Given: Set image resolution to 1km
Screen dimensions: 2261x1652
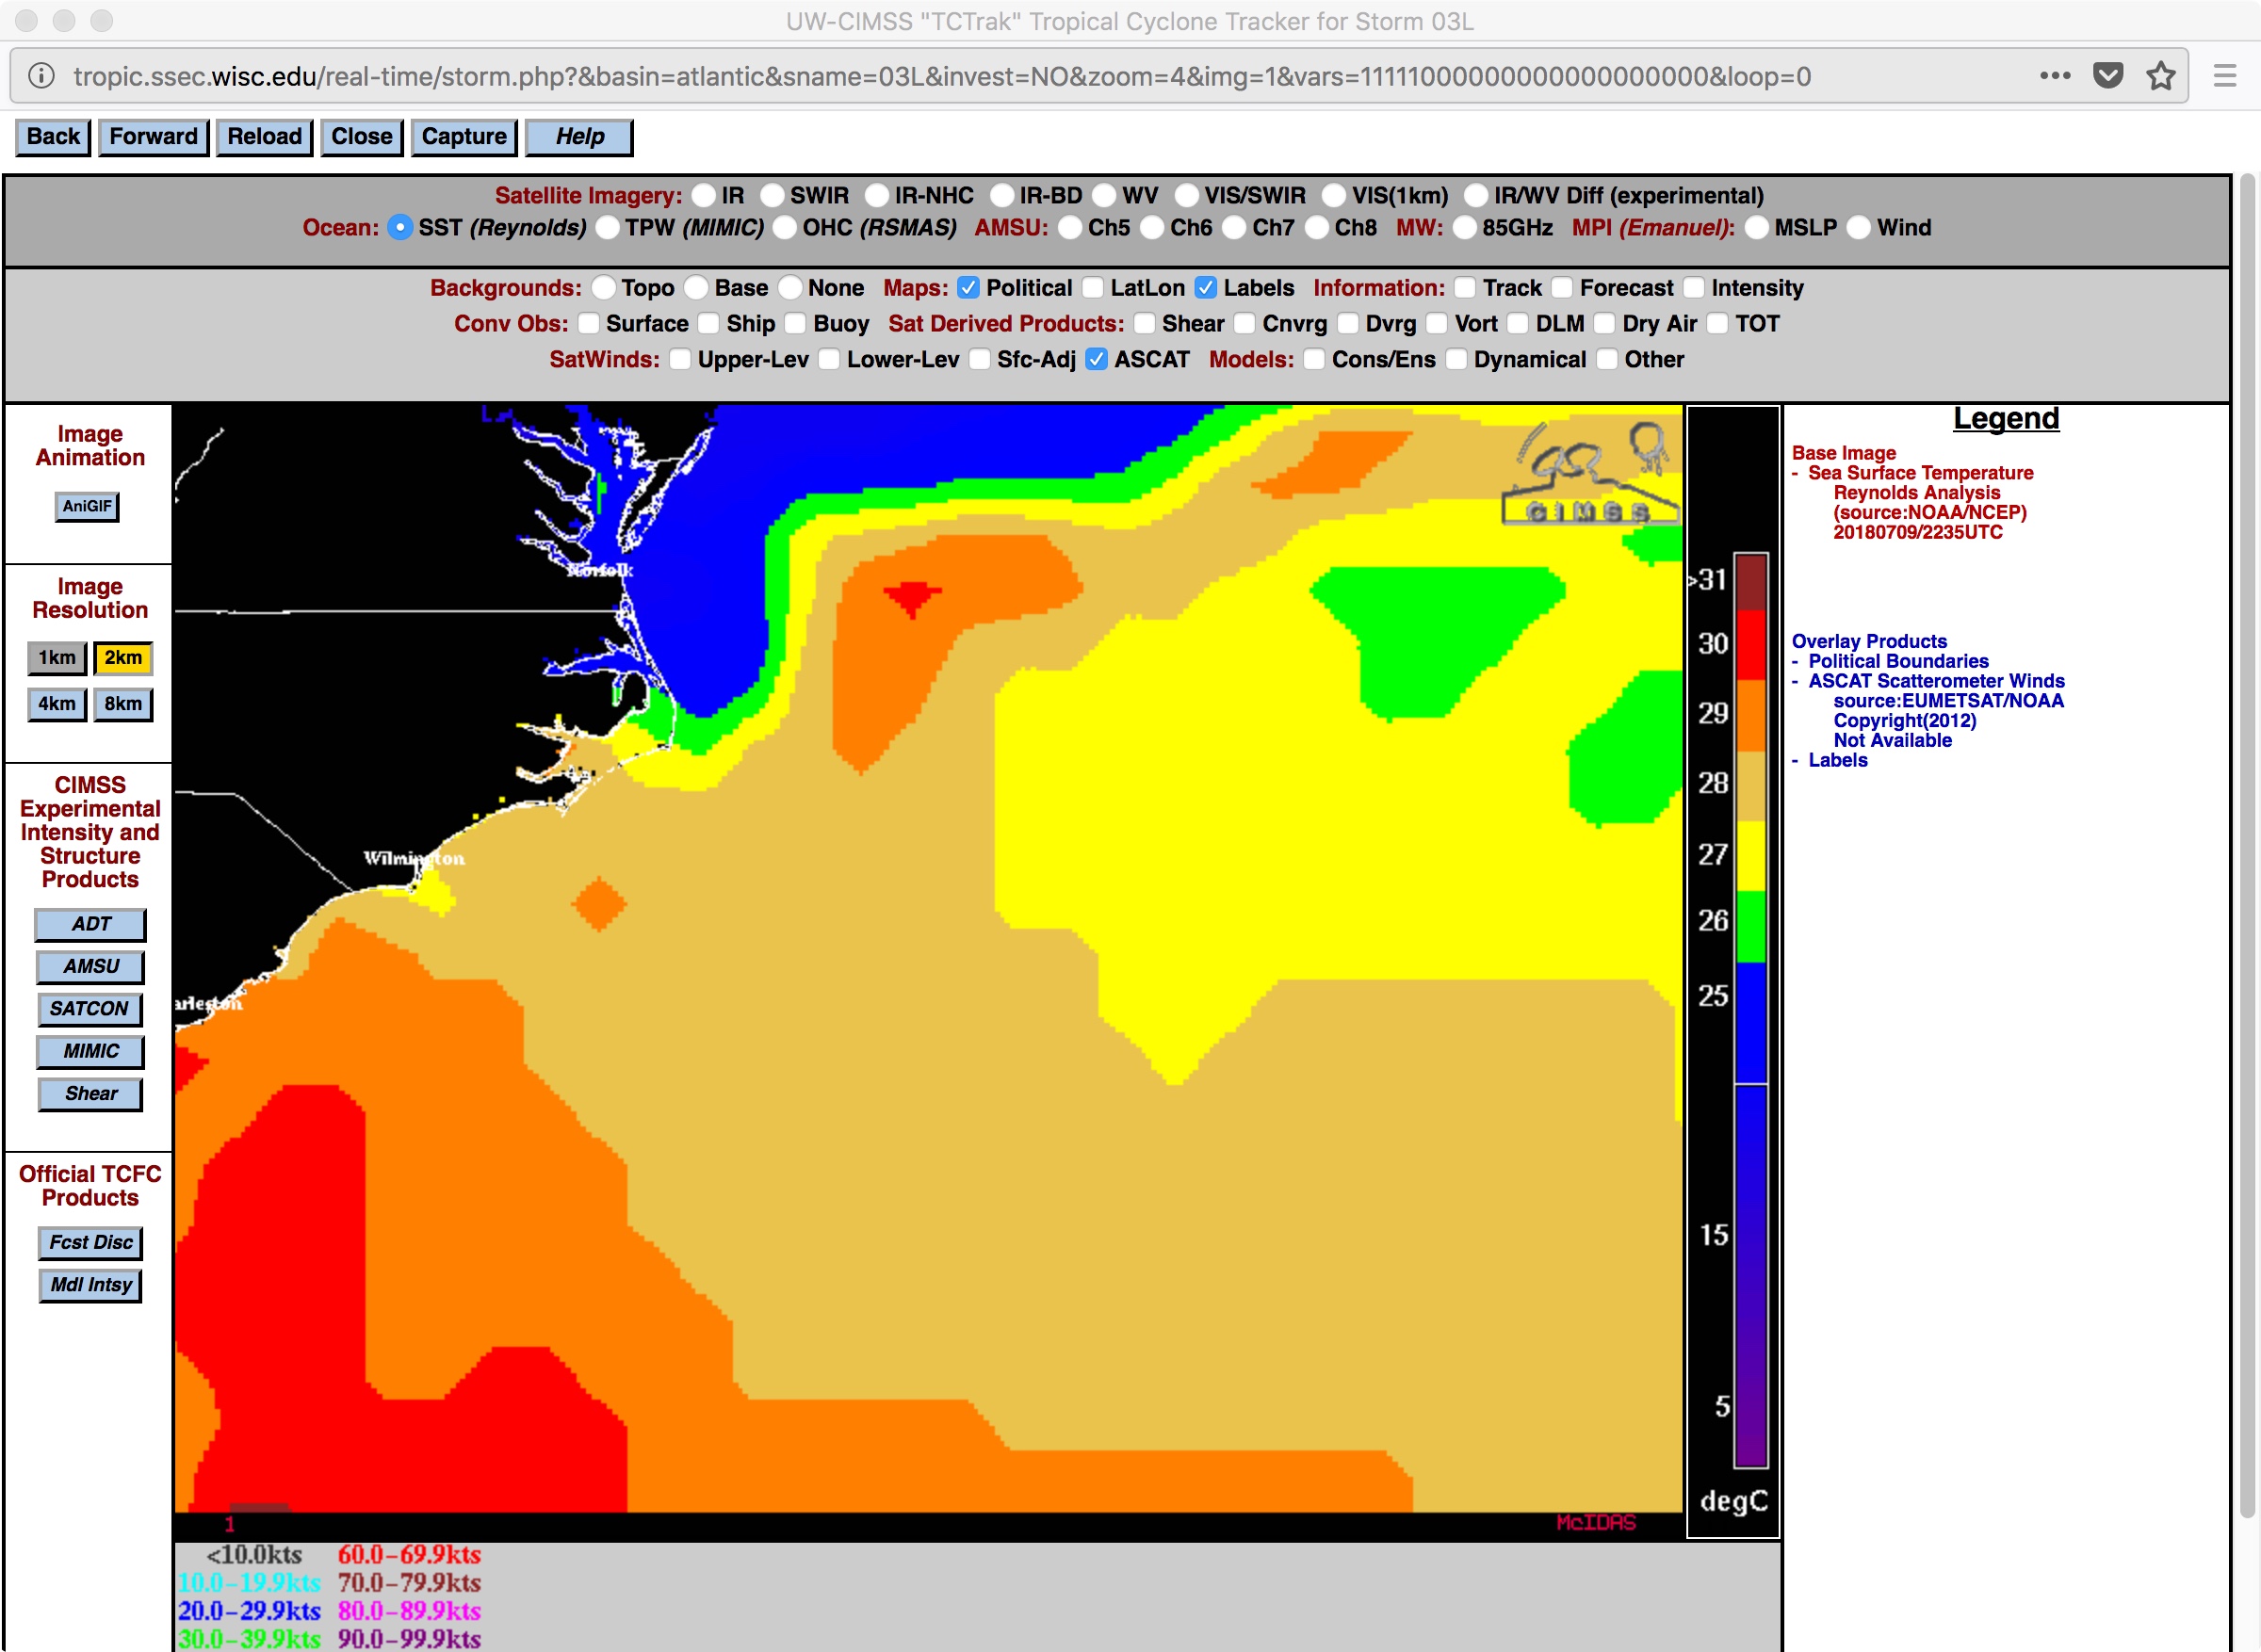Looking at the screenshot, I should pyautogui.click(x=57, y=658).
